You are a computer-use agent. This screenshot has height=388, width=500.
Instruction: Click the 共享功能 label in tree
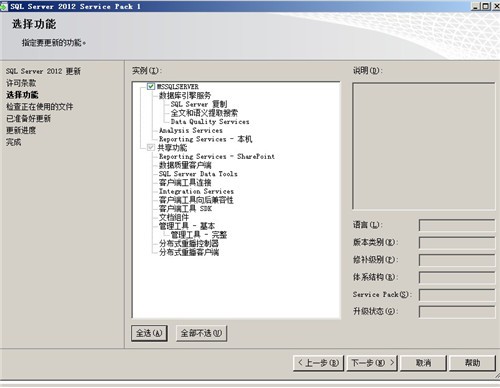172,148
